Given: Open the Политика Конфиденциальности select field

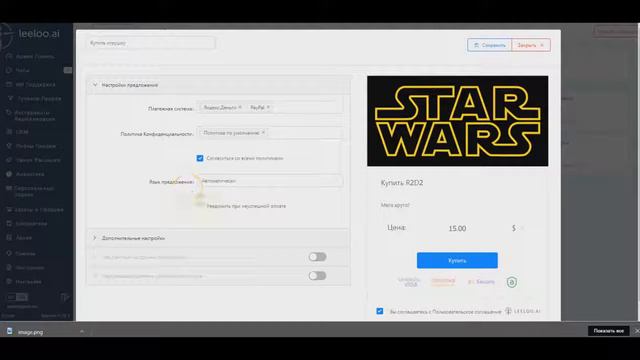Looking at the screenshot, I should click(x=270, y=133).
